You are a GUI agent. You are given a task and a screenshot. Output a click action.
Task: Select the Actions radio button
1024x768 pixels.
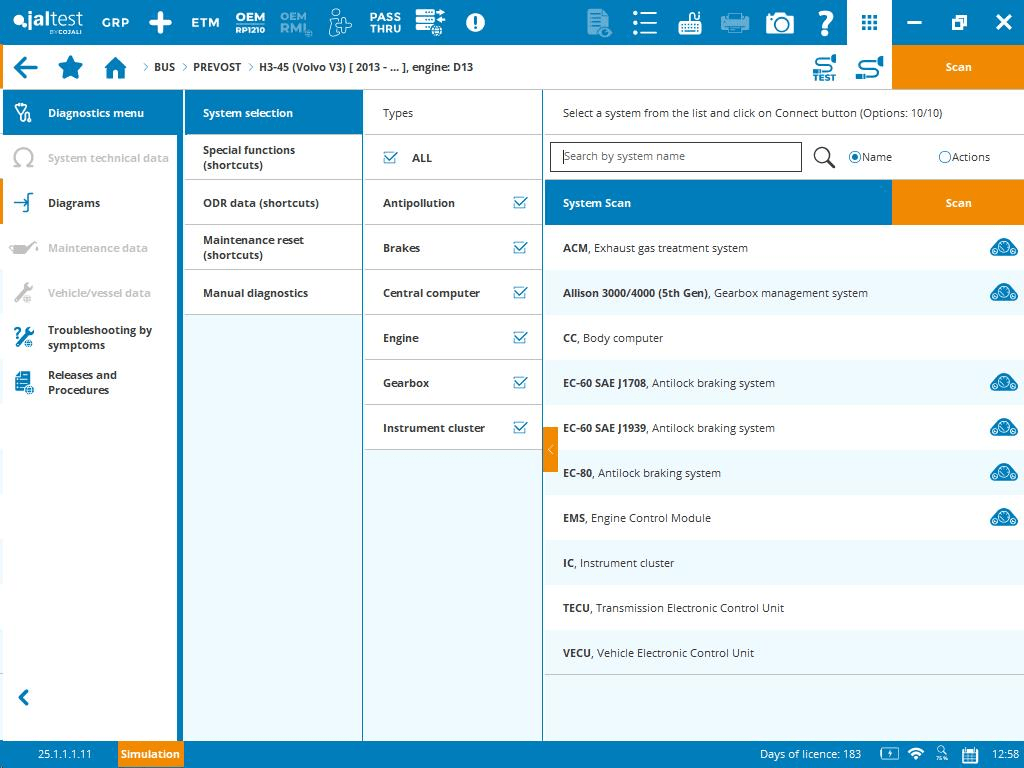pos(945,157)
